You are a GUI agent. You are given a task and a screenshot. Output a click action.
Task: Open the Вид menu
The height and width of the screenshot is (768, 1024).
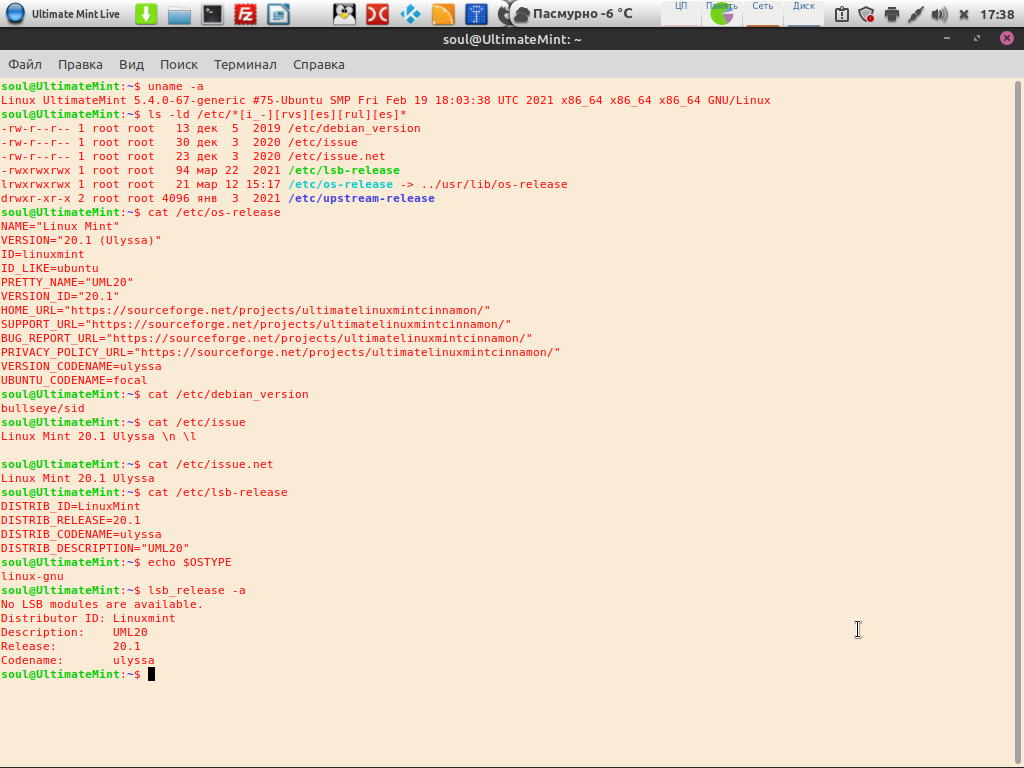click(x=131, y=65)
